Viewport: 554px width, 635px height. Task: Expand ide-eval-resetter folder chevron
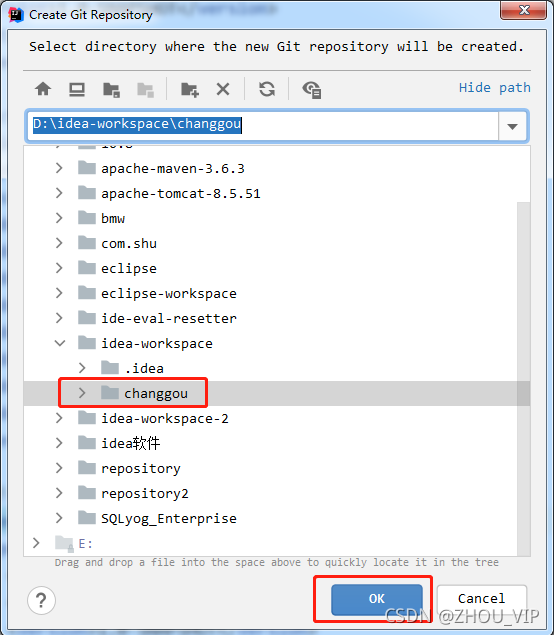(x=59, y=318)
